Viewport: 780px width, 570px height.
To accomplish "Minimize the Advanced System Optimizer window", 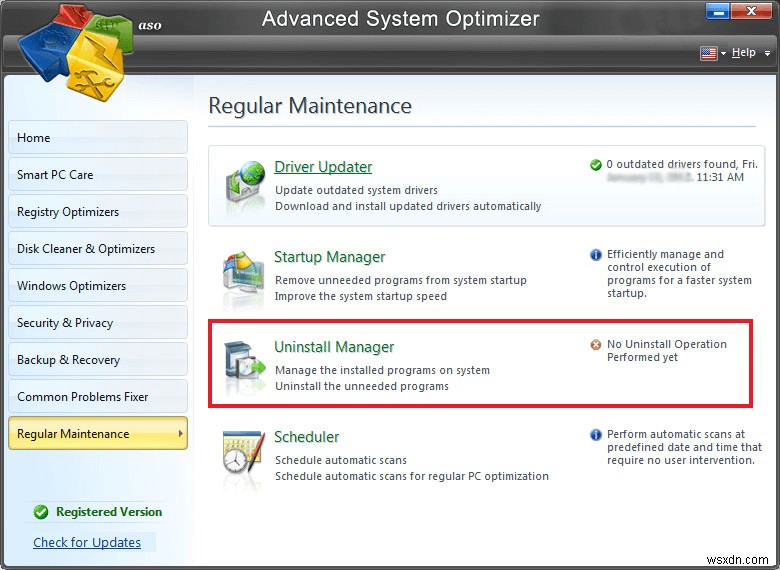I will coord(718,11).
